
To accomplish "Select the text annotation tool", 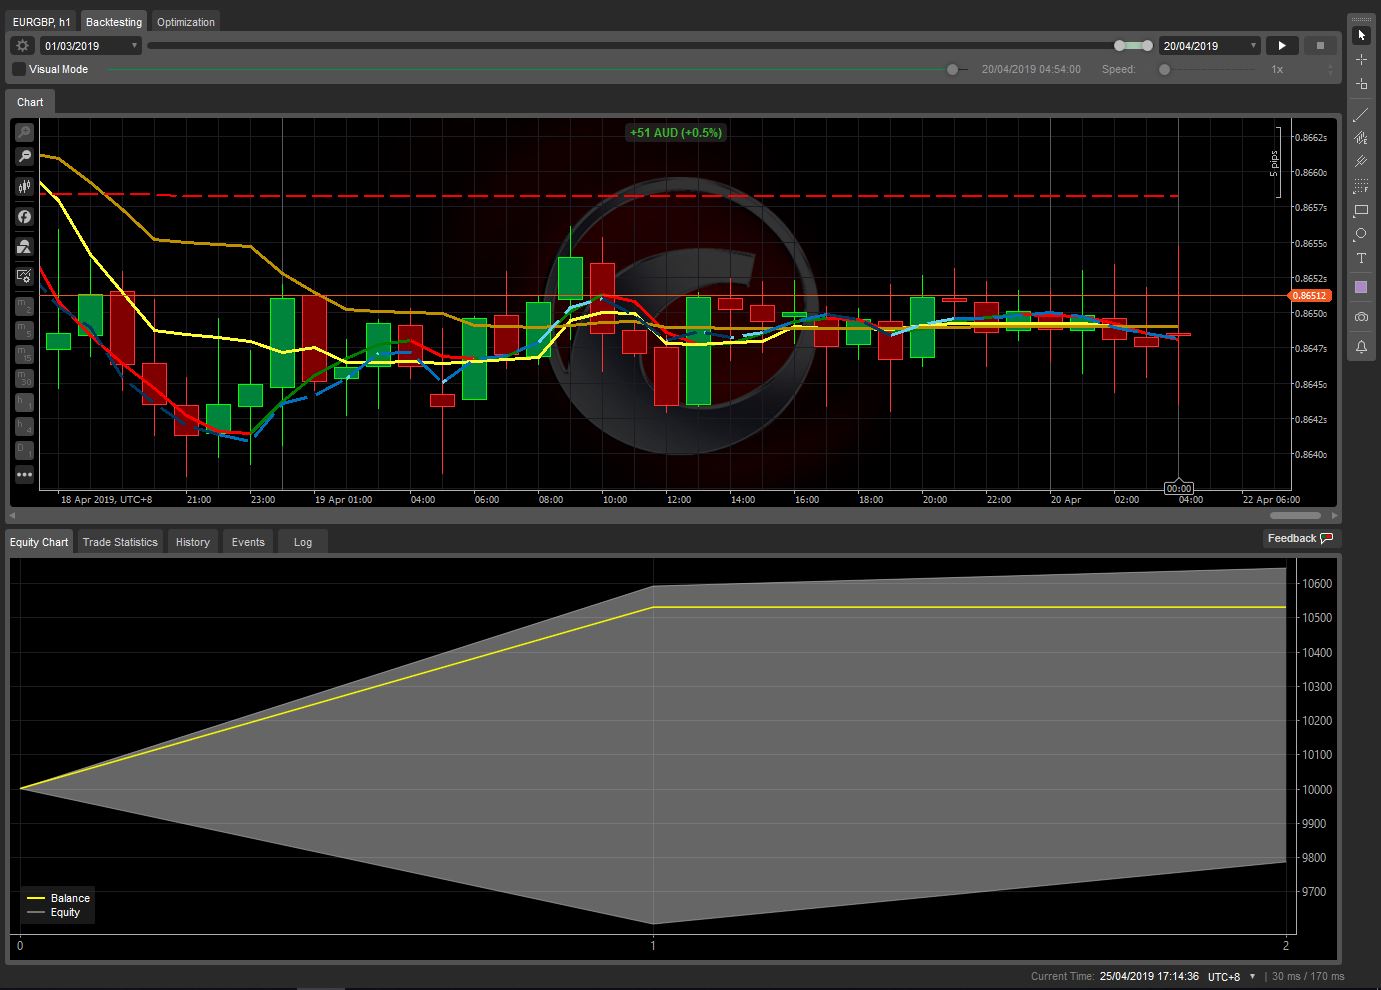I will coord(1361,258).
